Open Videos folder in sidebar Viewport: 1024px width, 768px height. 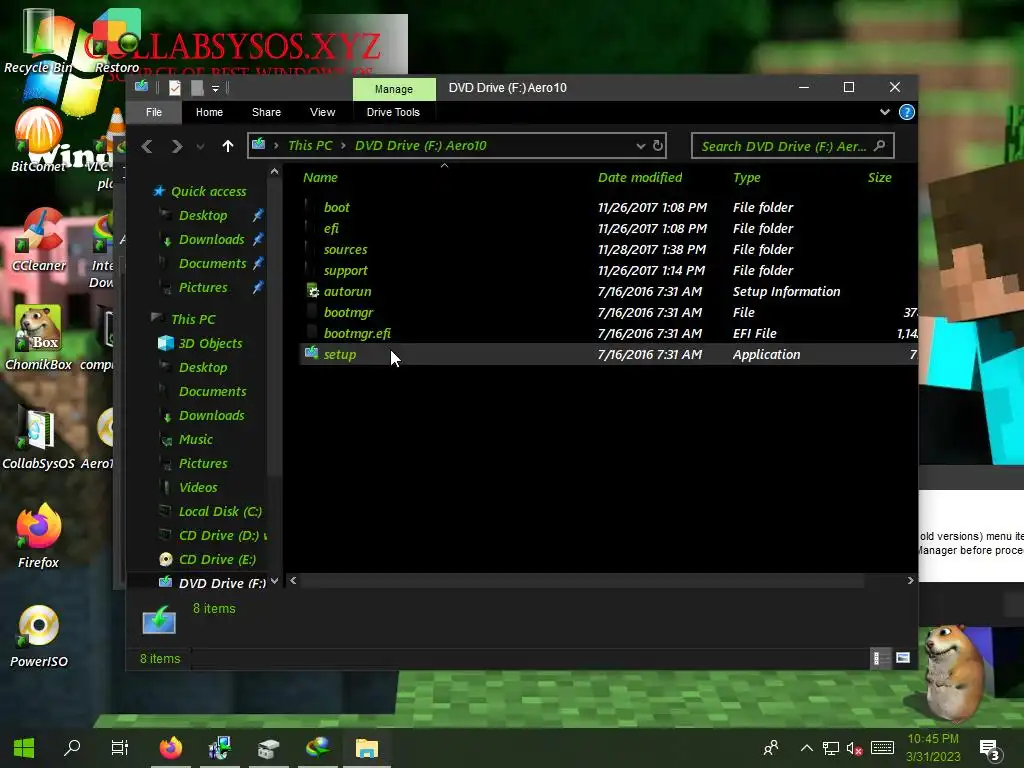[x=198, y=488]
